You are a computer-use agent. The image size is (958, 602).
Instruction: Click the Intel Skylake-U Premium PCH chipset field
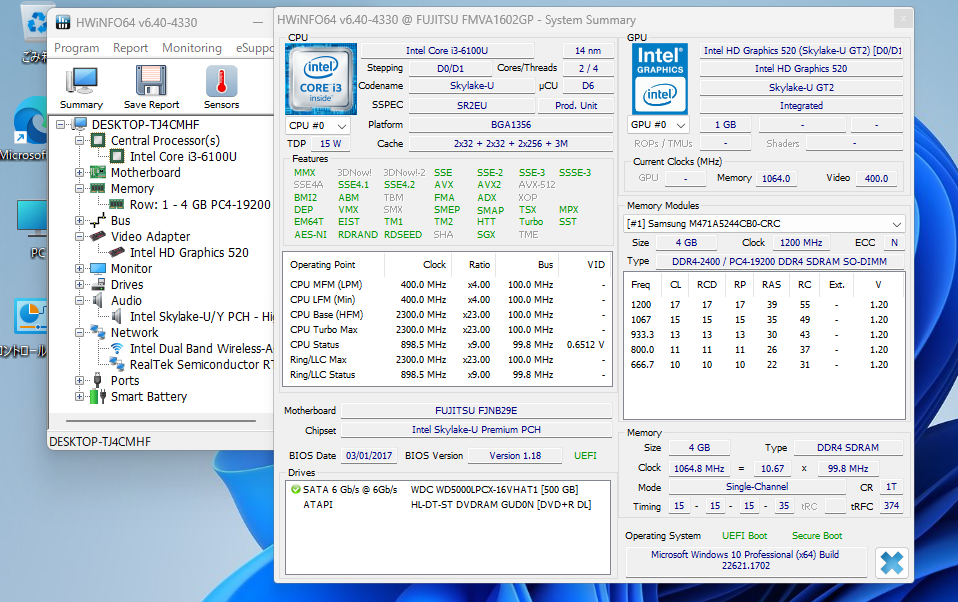coord(476,430)
